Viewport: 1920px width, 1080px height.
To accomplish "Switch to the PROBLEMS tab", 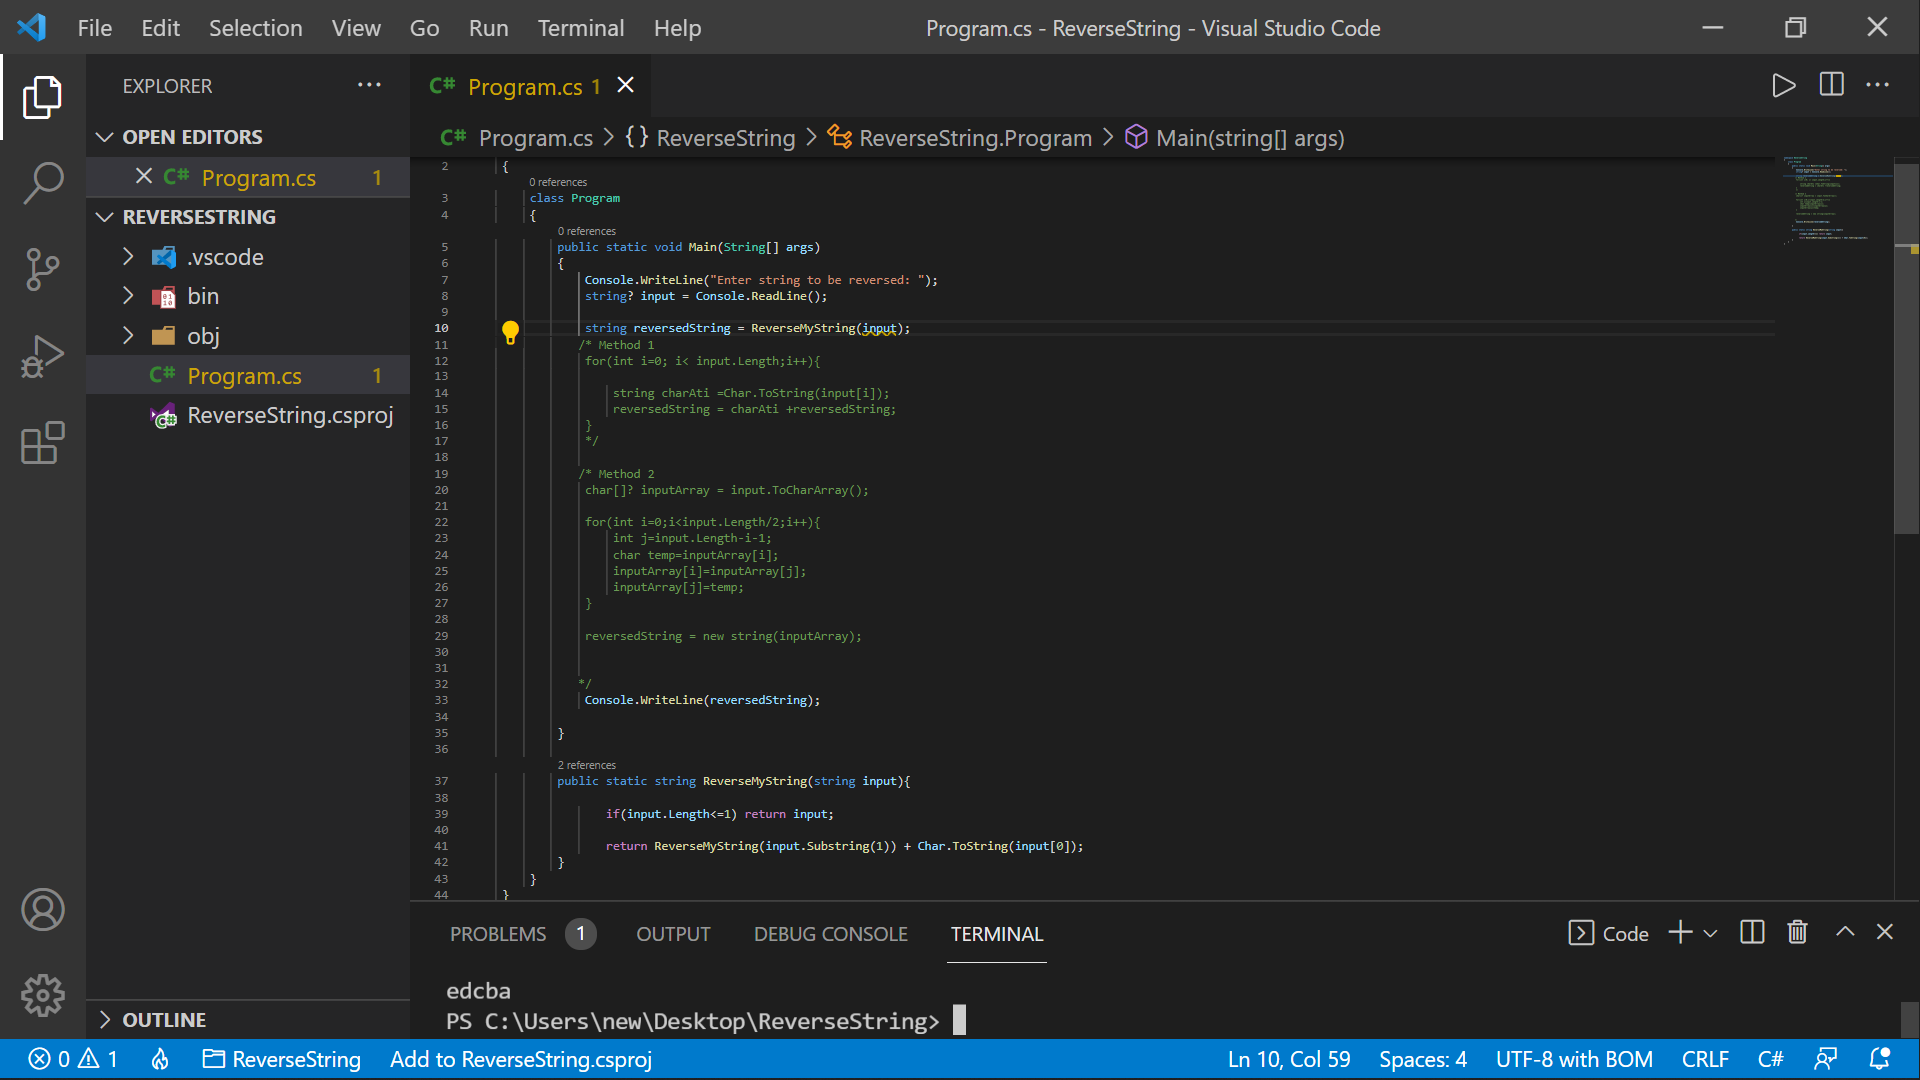I will (498, 934).
